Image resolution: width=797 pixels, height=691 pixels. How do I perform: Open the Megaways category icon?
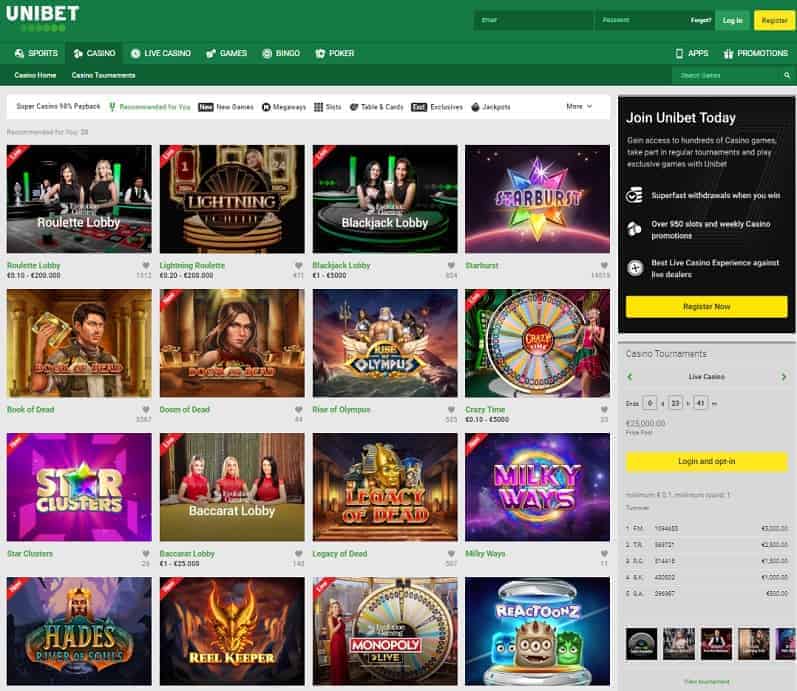coord(266,106)
